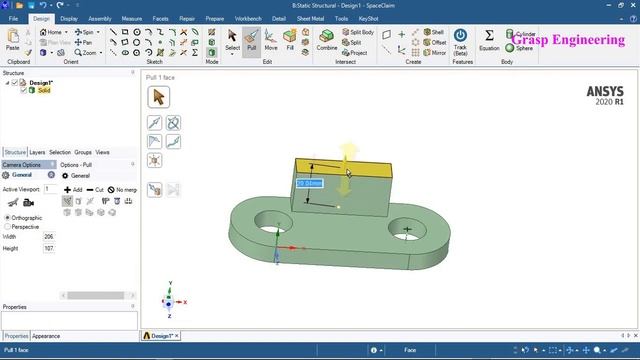Open the Appearance tab at bottom
The height and width of the screenshot is (360, 640).
coord(46,336)
